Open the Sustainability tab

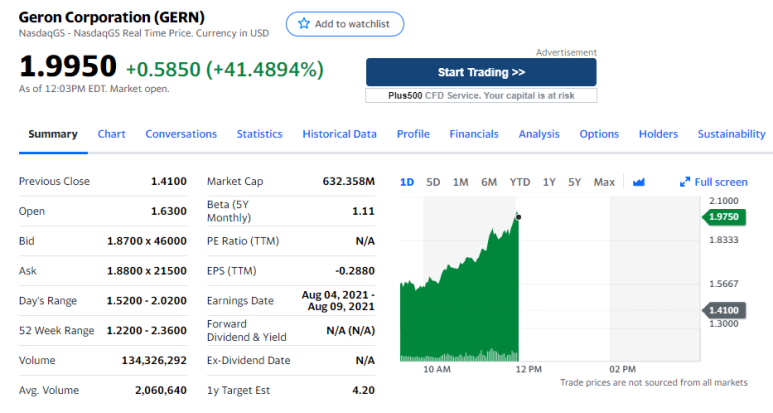coord(732,134)
